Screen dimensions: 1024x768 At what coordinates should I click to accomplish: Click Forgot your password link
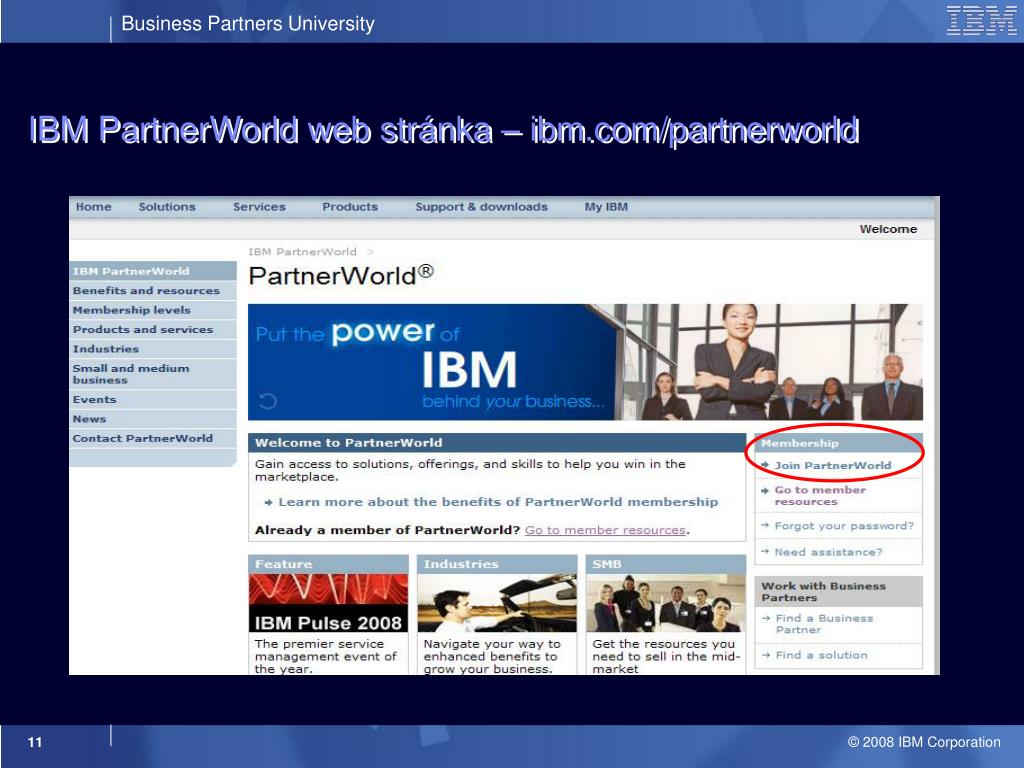(x=844, y=526)
